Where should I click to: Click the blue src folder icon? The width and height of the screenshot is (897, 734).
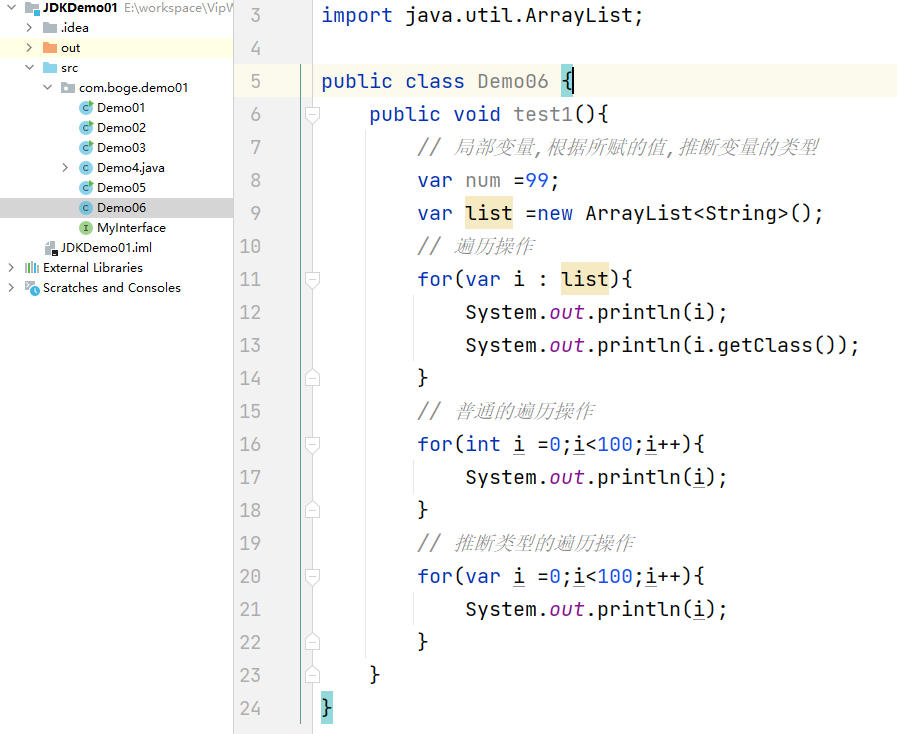pos(50,68)
